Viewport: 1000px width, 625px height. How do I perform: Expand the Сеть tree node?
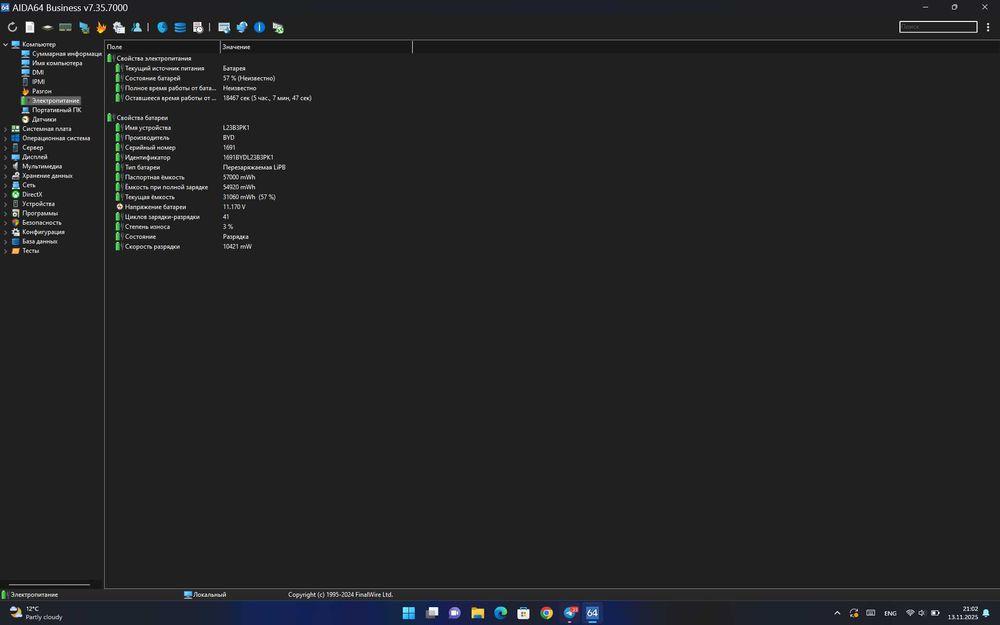click(6, 185)
